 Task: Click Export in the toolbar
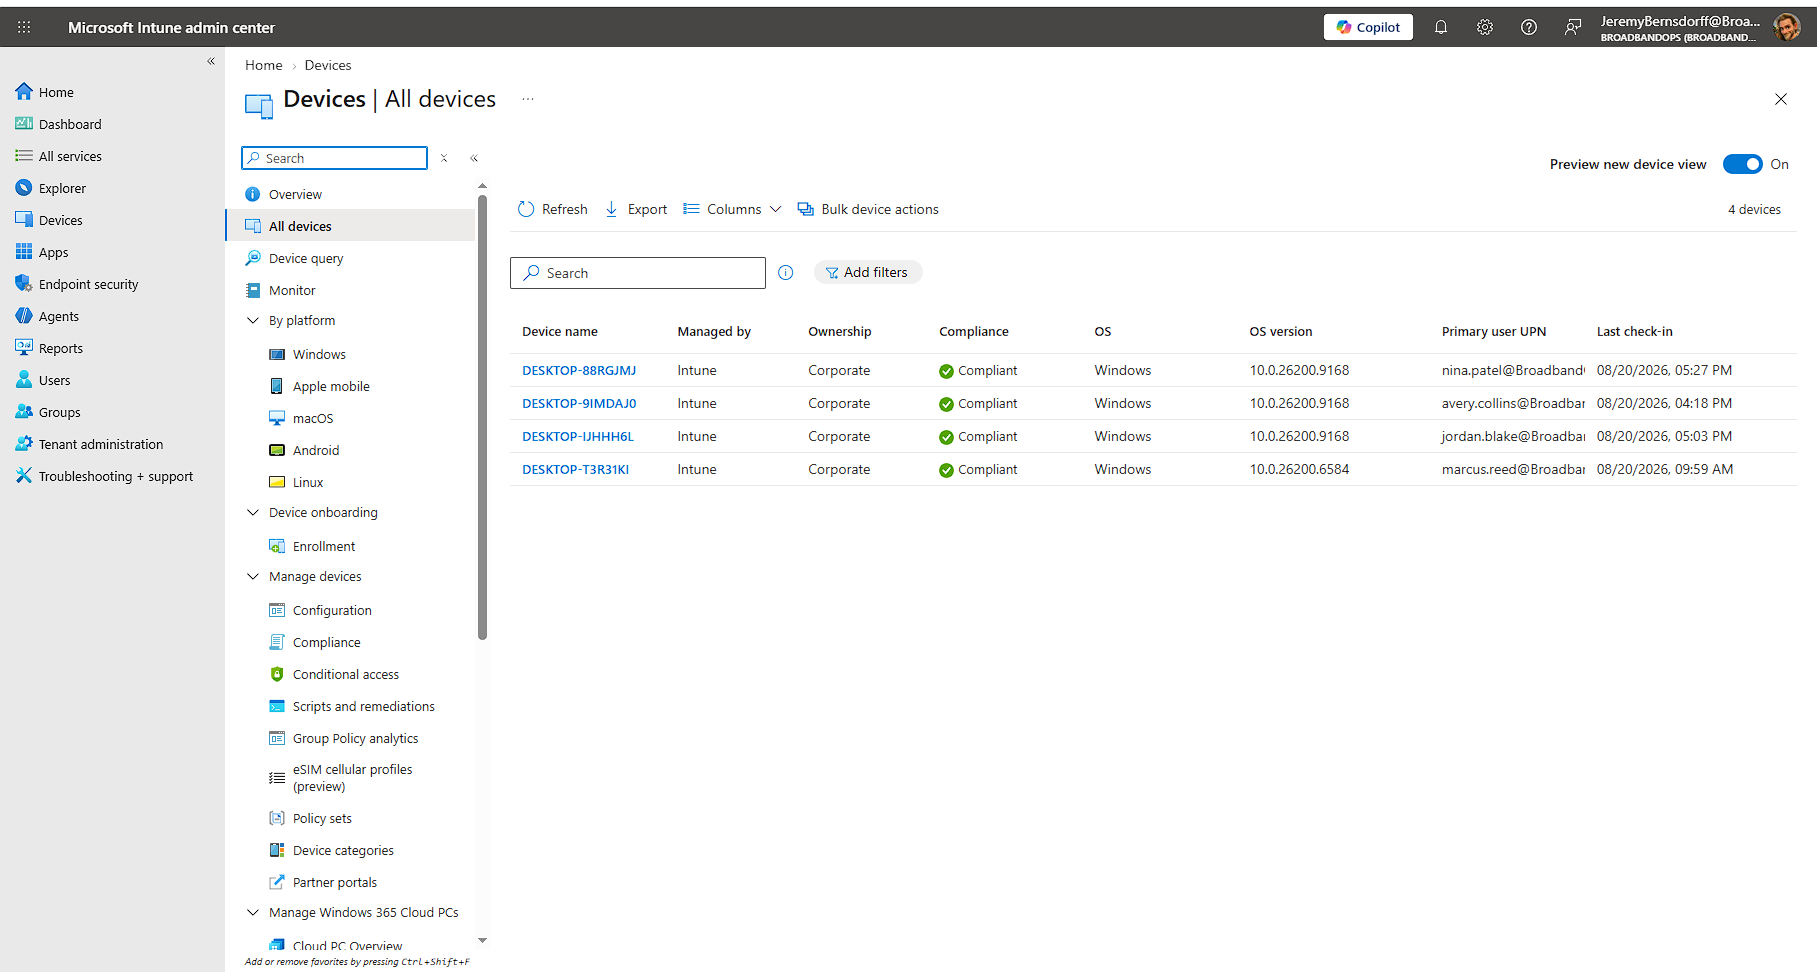click(x=636, y=209)
